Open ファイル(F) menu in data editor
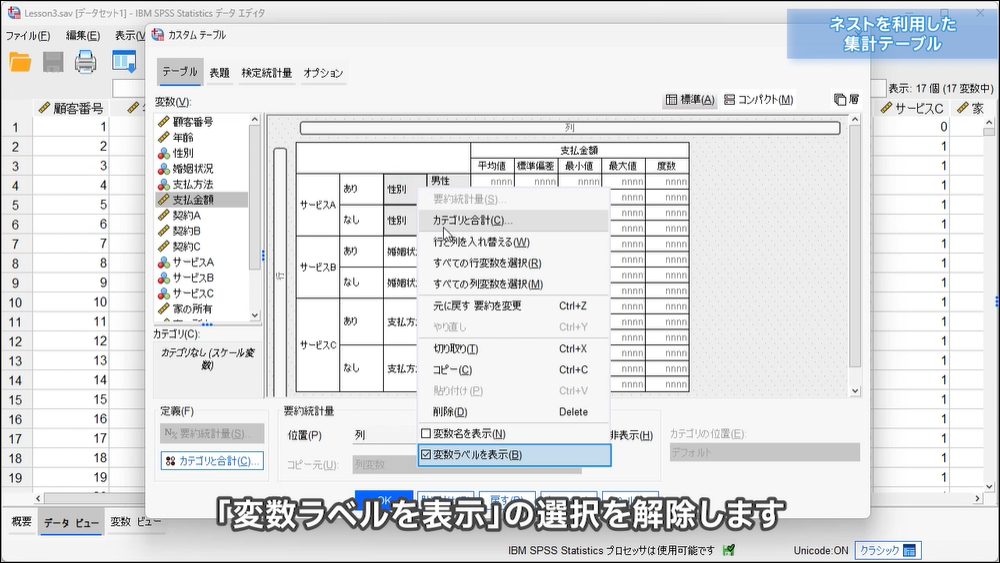1000x563 pixels. (27, 36)
